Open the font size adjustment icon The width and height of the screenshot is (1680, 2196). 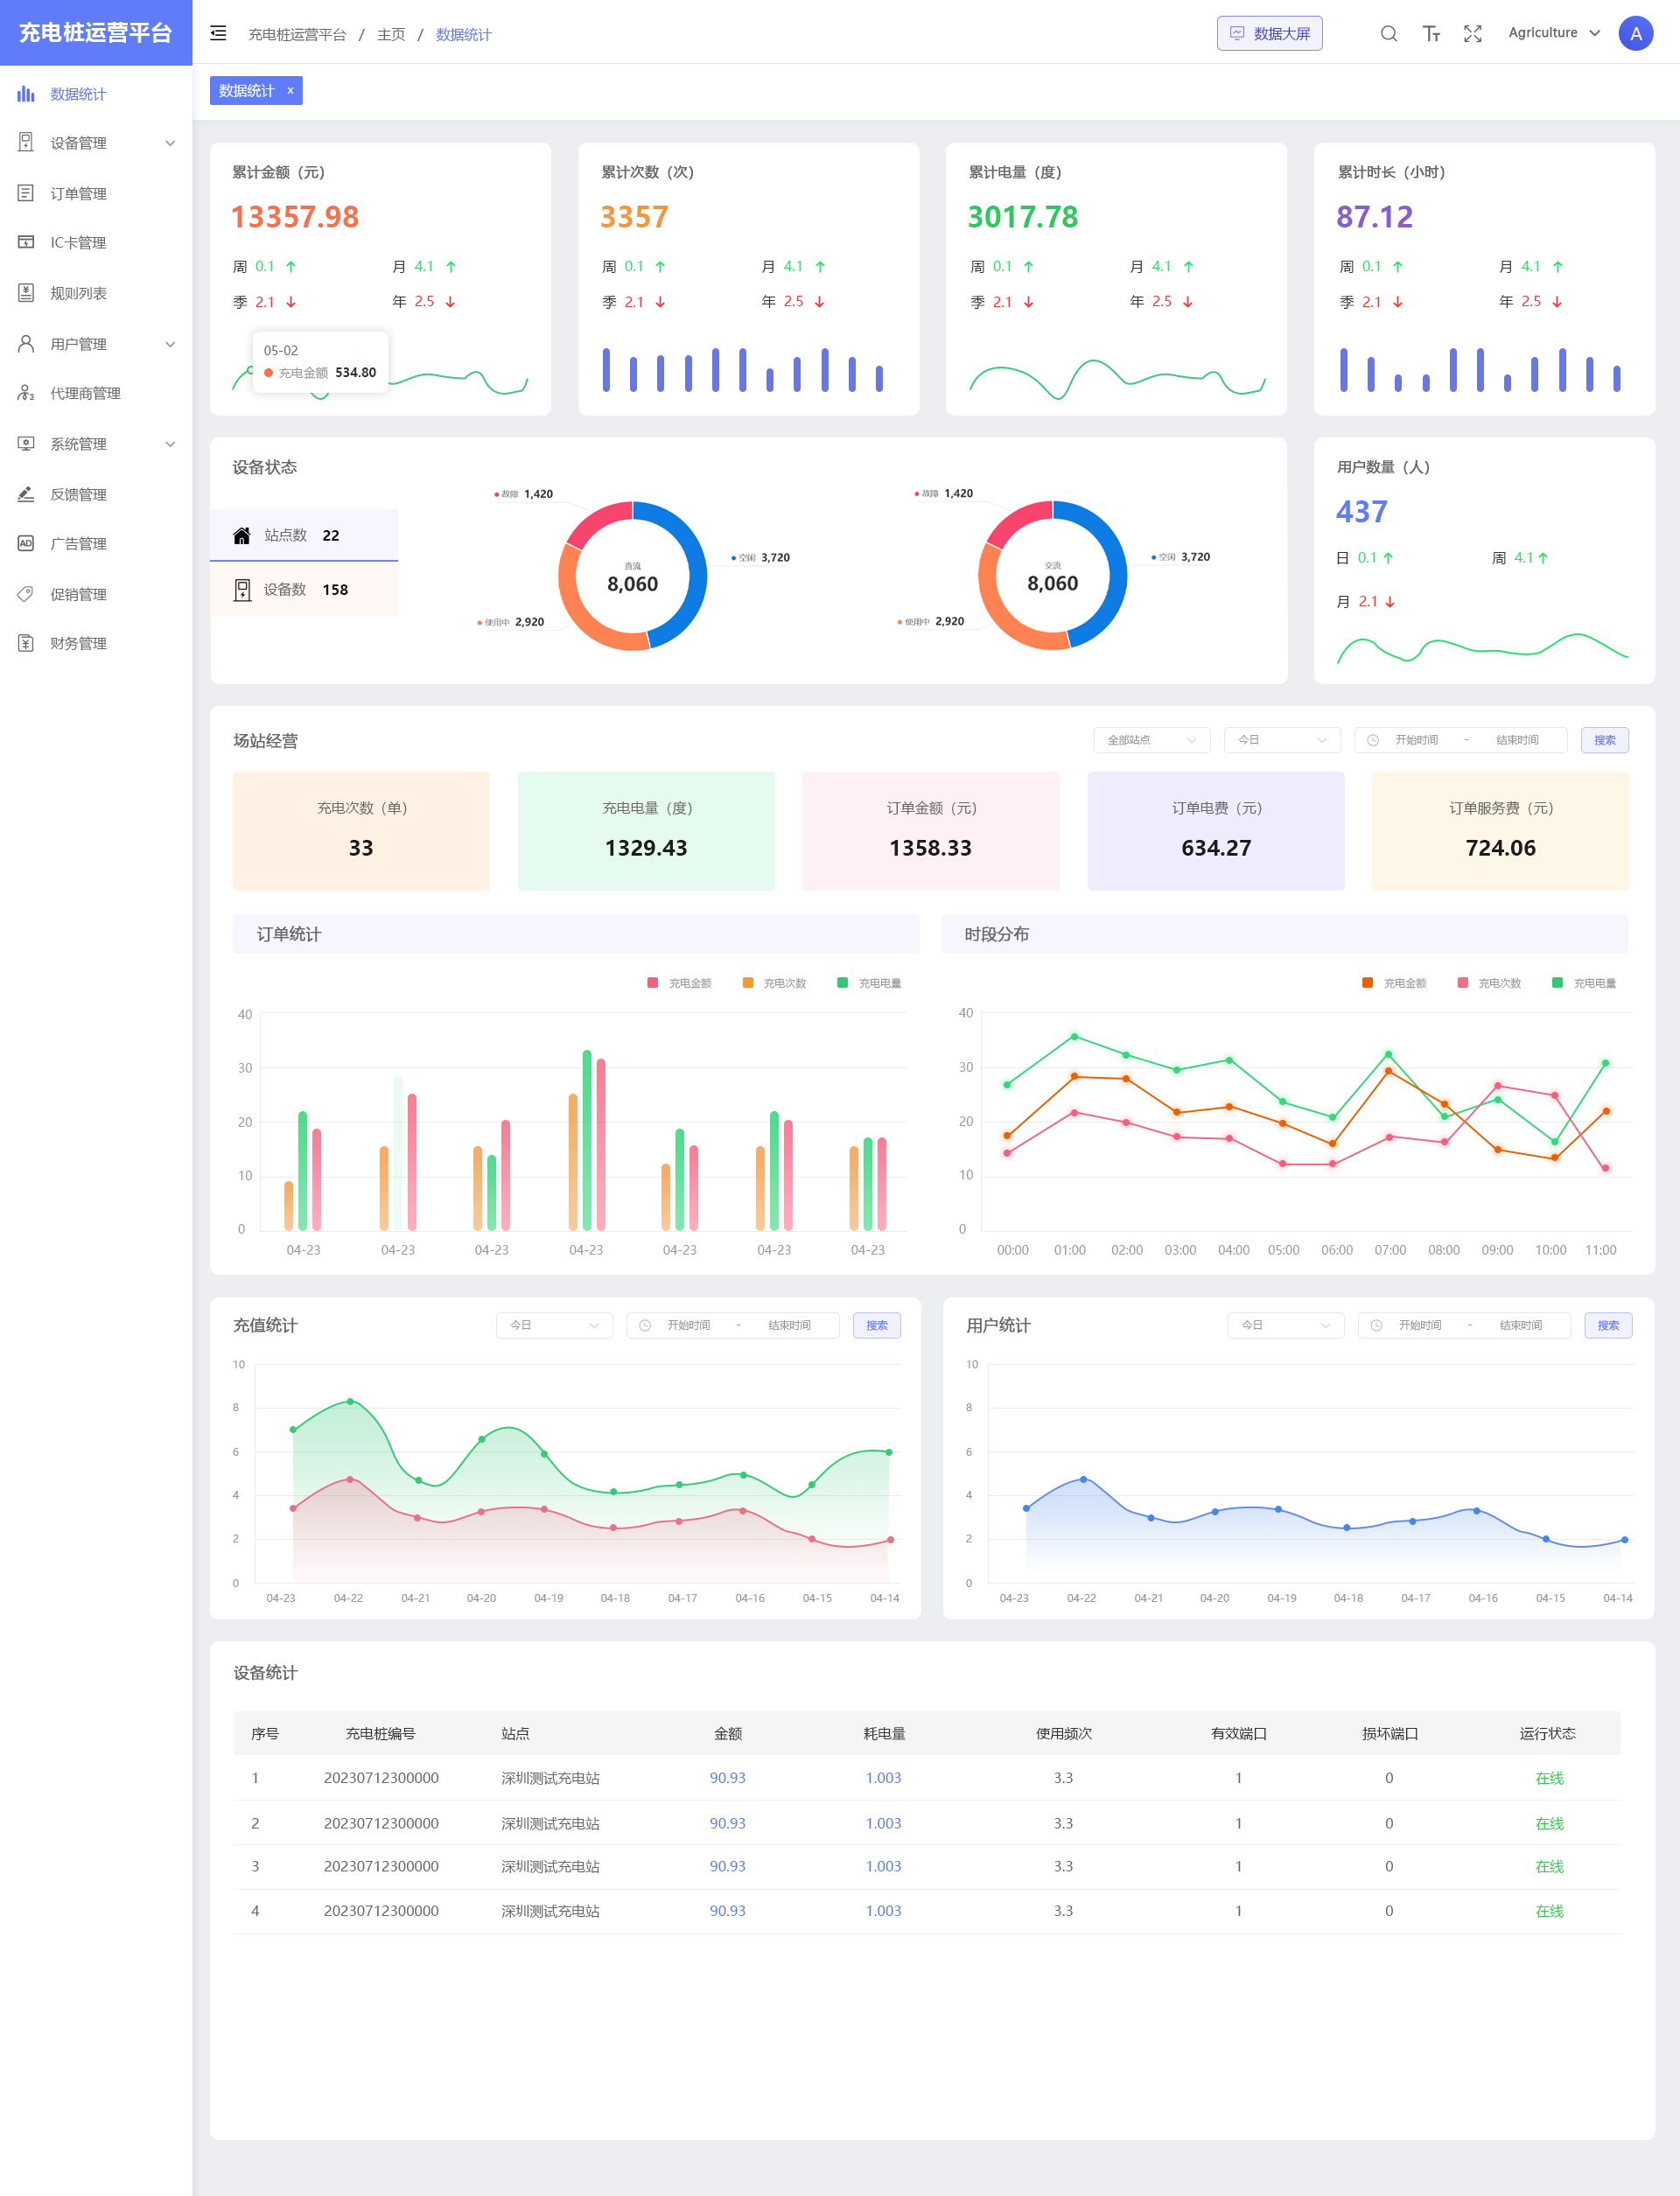(x=1431, y=34)
